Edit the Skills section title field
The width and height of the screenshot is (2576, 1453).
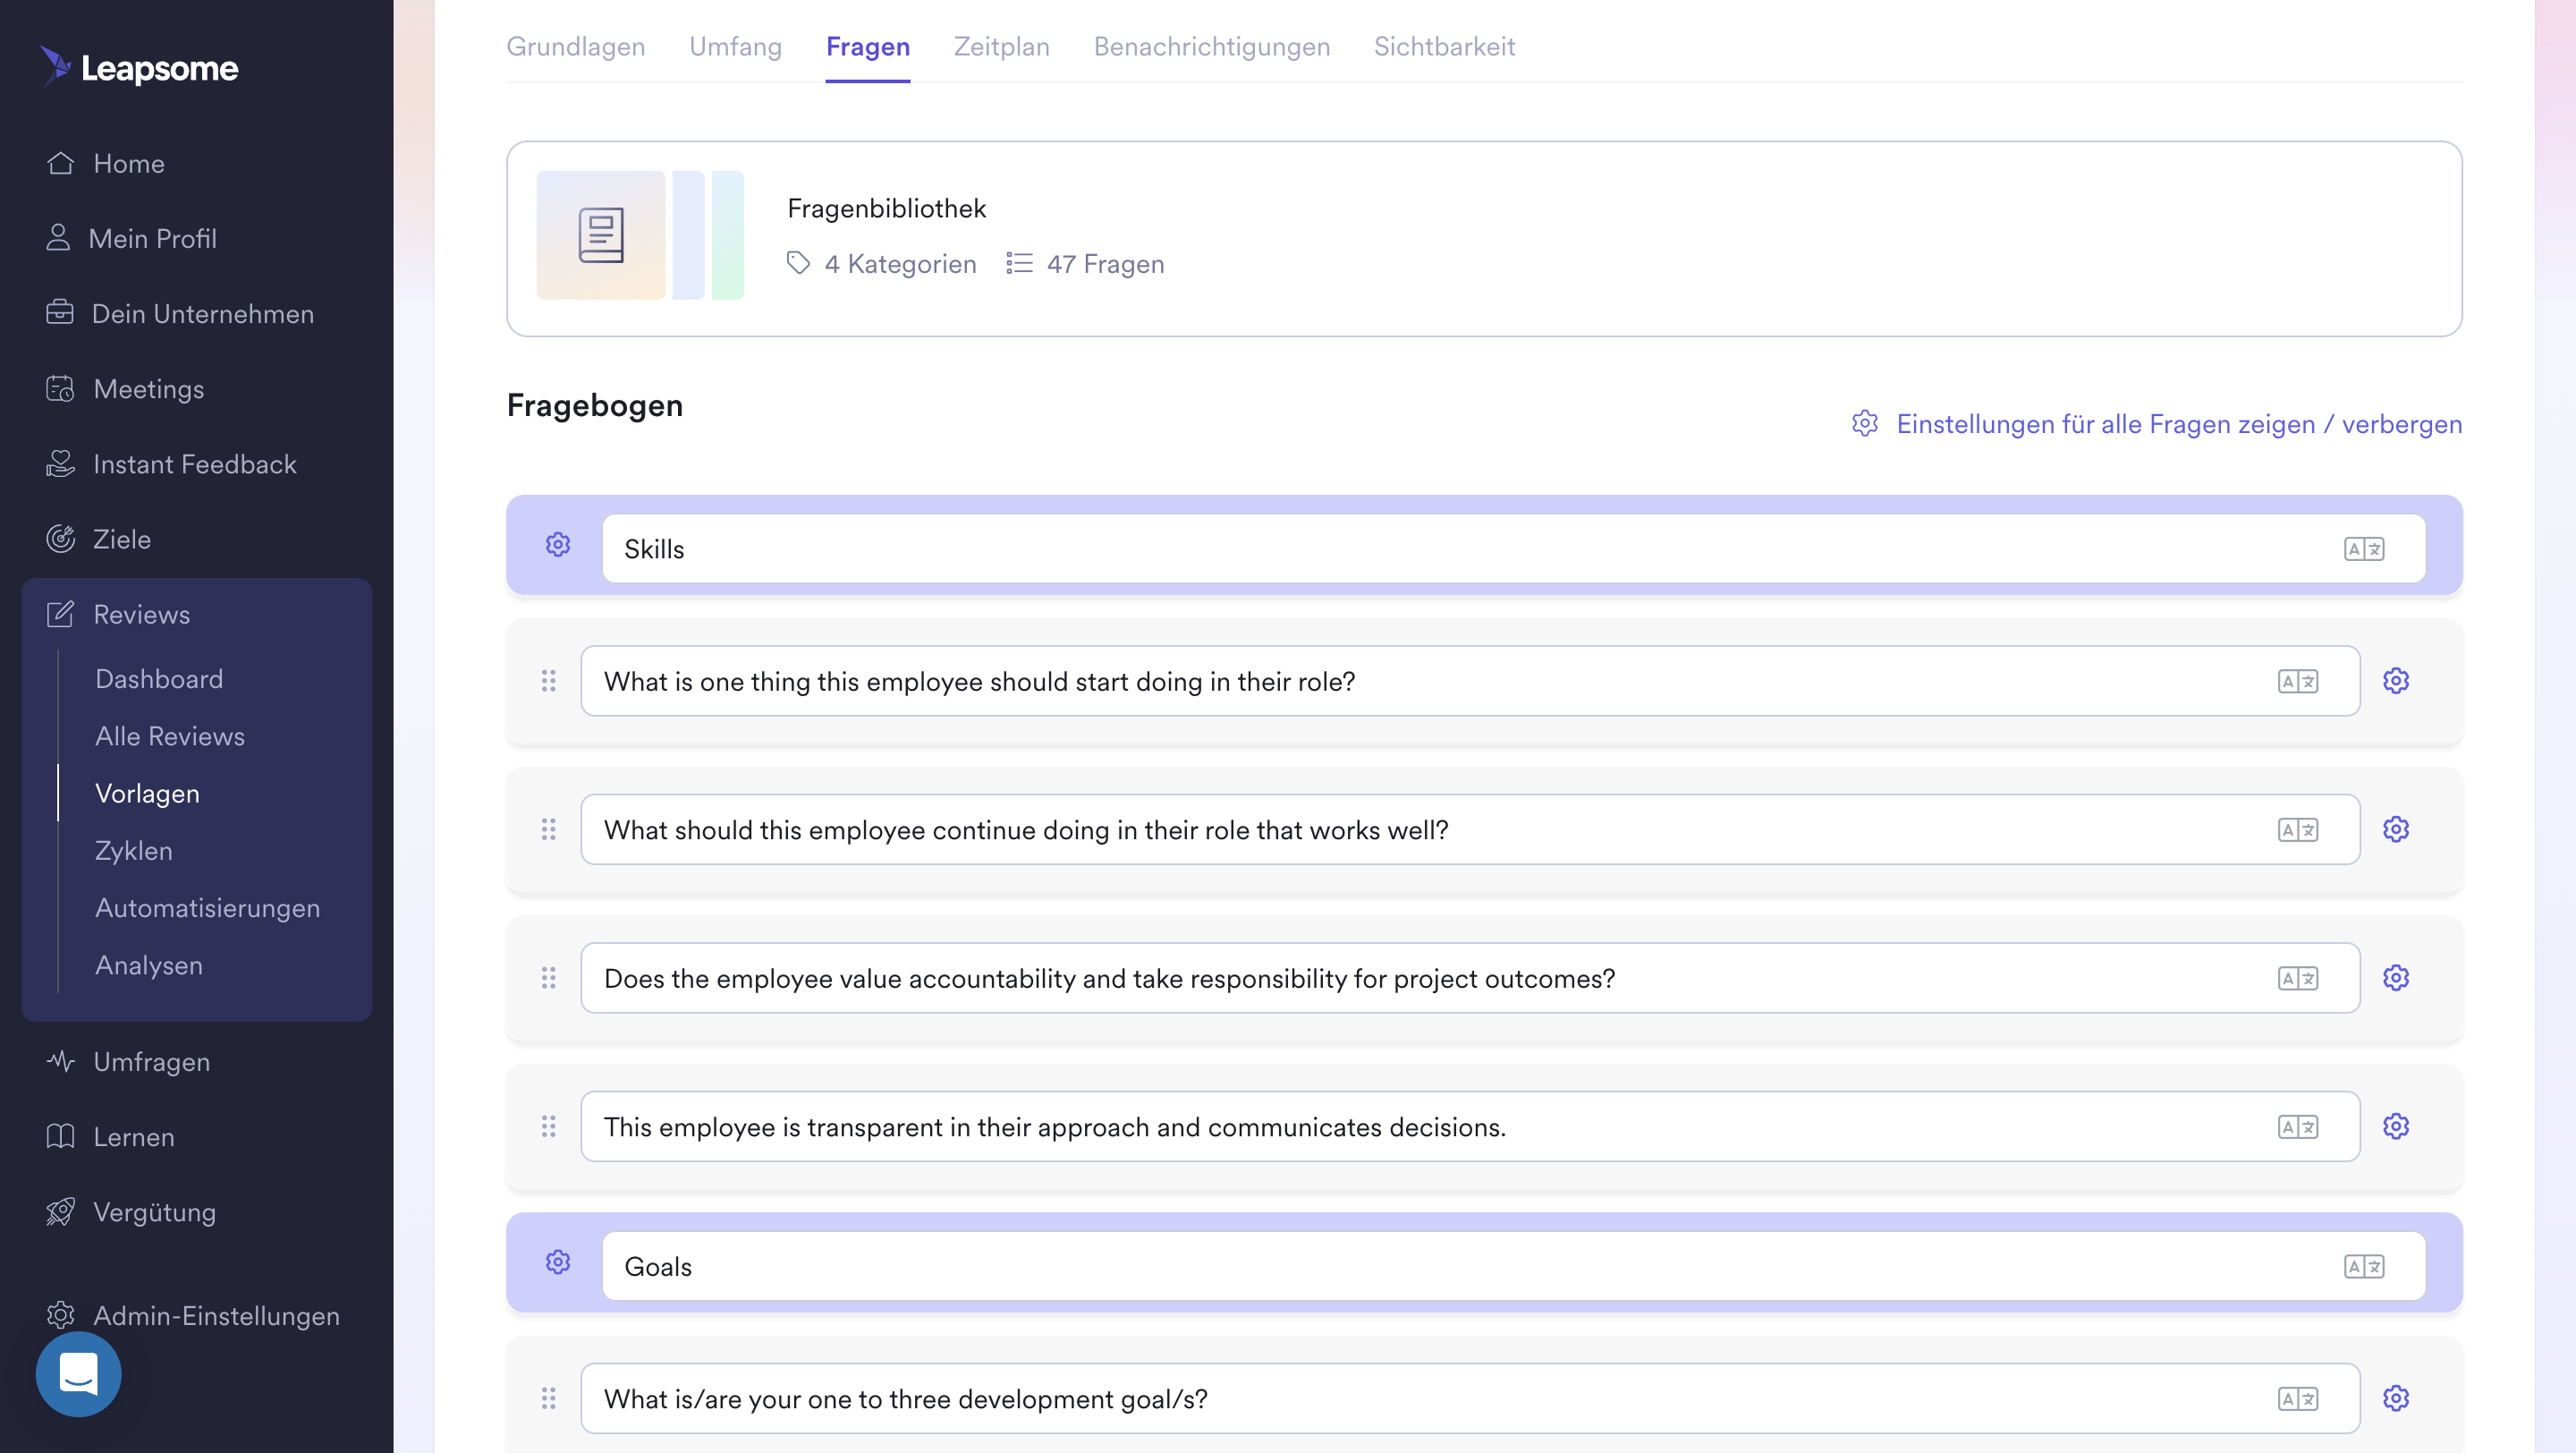(x=1513, y=549)
